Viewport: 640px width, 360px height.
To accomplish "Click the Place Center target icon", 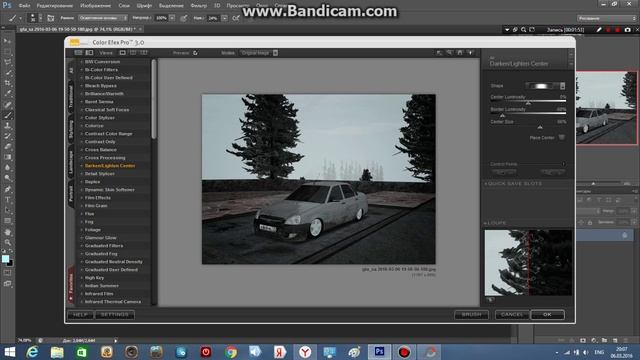I will click(x=562, y=138).
